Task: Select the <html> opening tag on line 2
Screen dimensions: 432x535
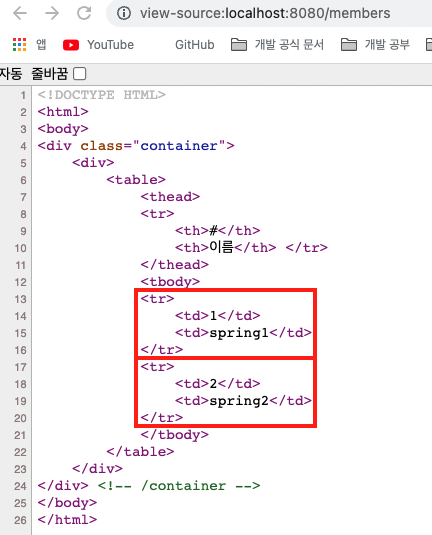Action: click(x=63, y=112)
